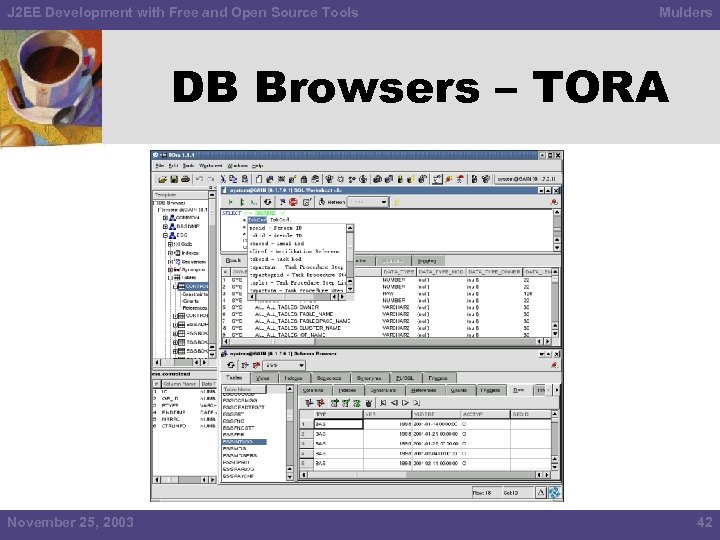
Task: Save file icon in main toolbar
Action: pyautogui.click(x=174, y=179)
